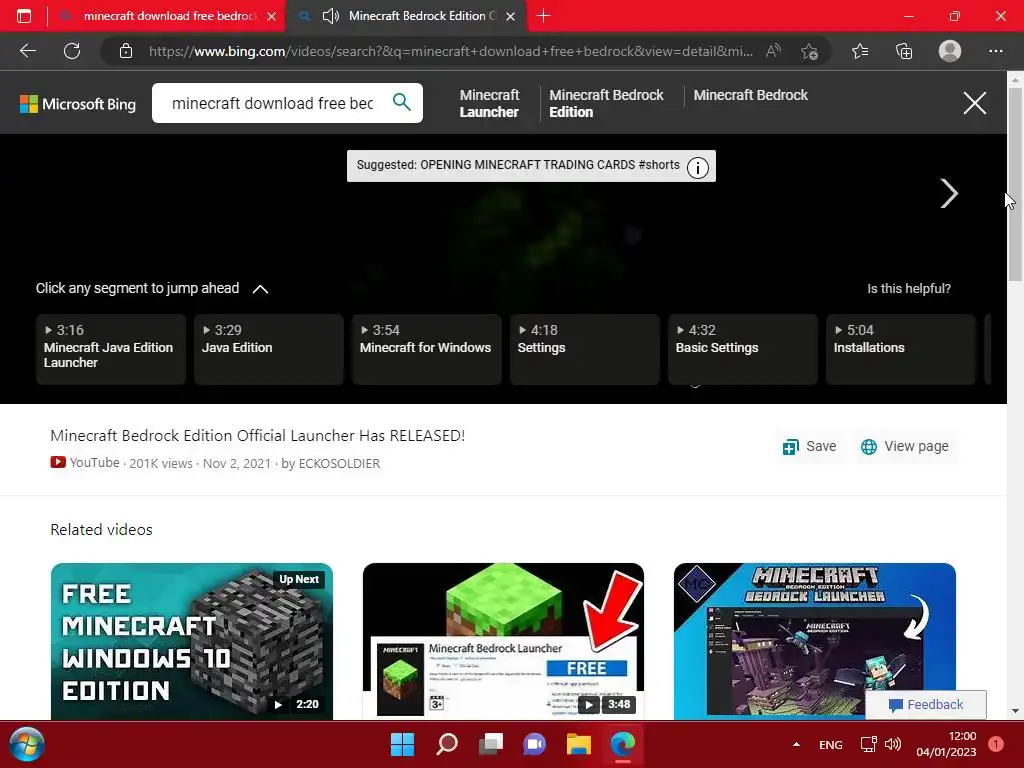This screenshot has width=1024, height=768.
Task: Click View page button
Action: (904, 447)
